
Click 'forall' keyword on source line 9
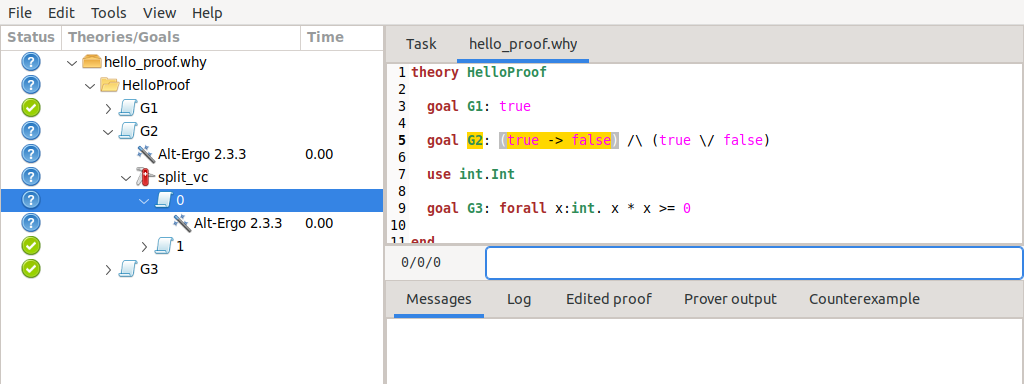coord(523,208)
